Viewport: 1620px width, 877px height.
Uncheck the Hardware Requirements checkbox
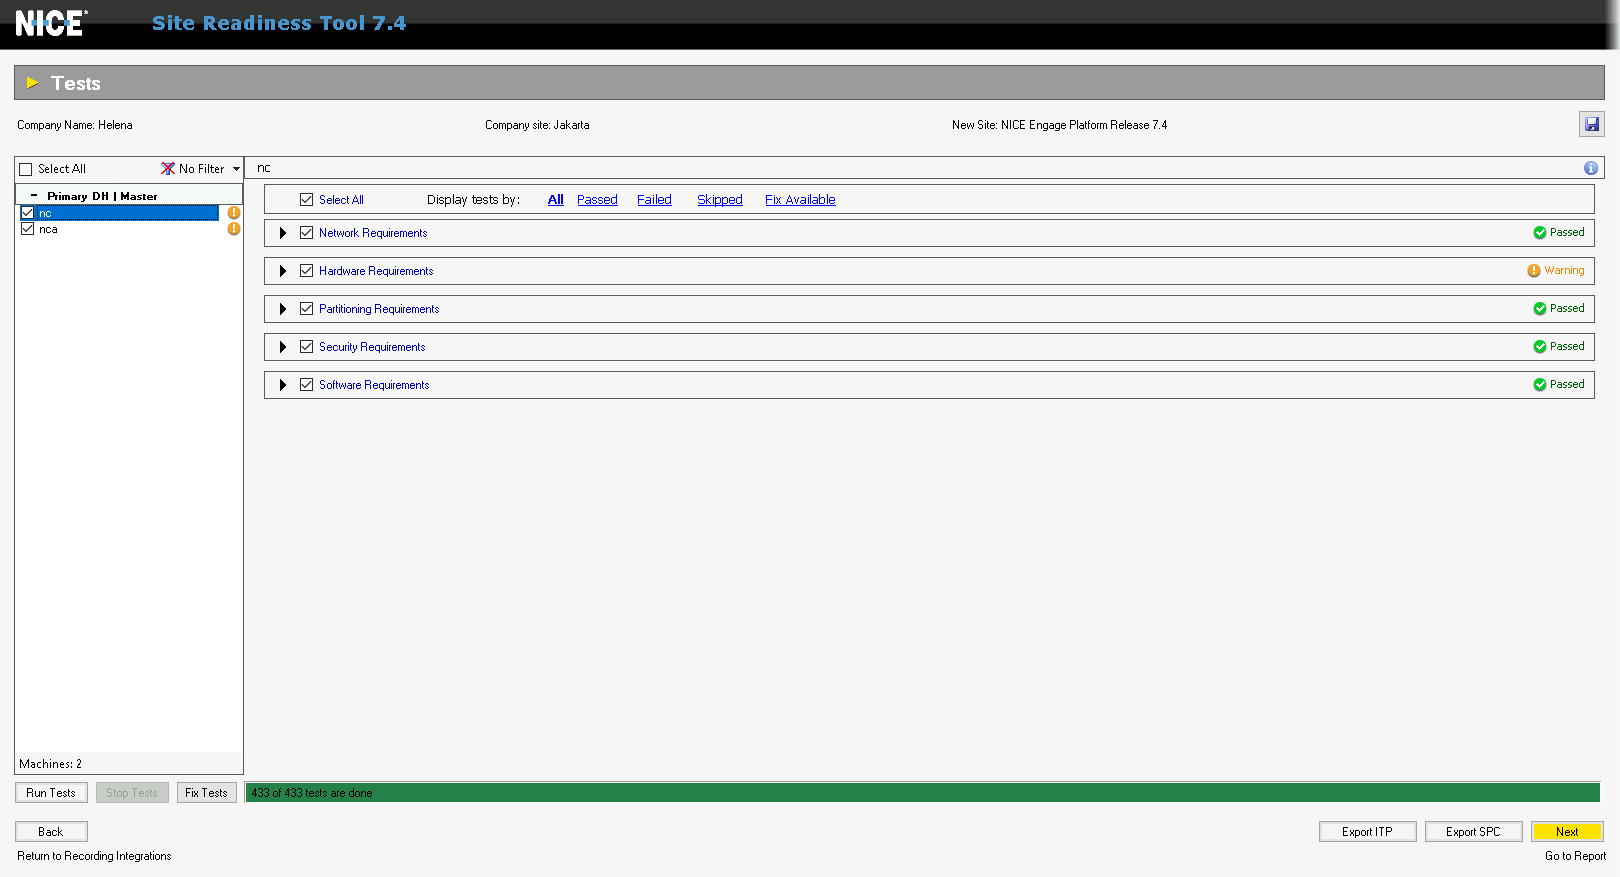point(307,271)
